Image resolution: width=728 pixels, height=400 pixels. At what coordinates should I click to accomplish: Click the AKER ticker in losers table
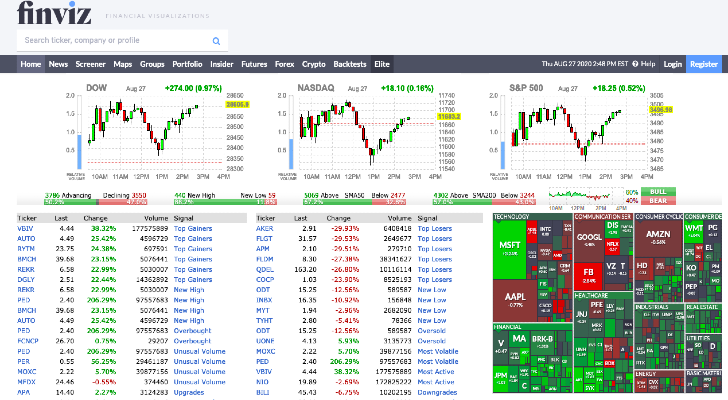(265, 228)
